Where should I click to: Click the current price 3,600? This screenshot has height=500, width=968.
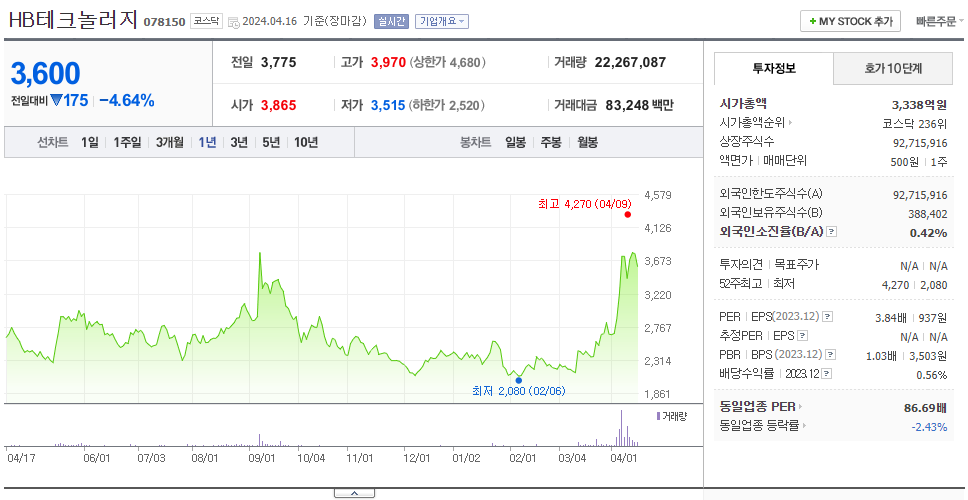coord(46,74)
